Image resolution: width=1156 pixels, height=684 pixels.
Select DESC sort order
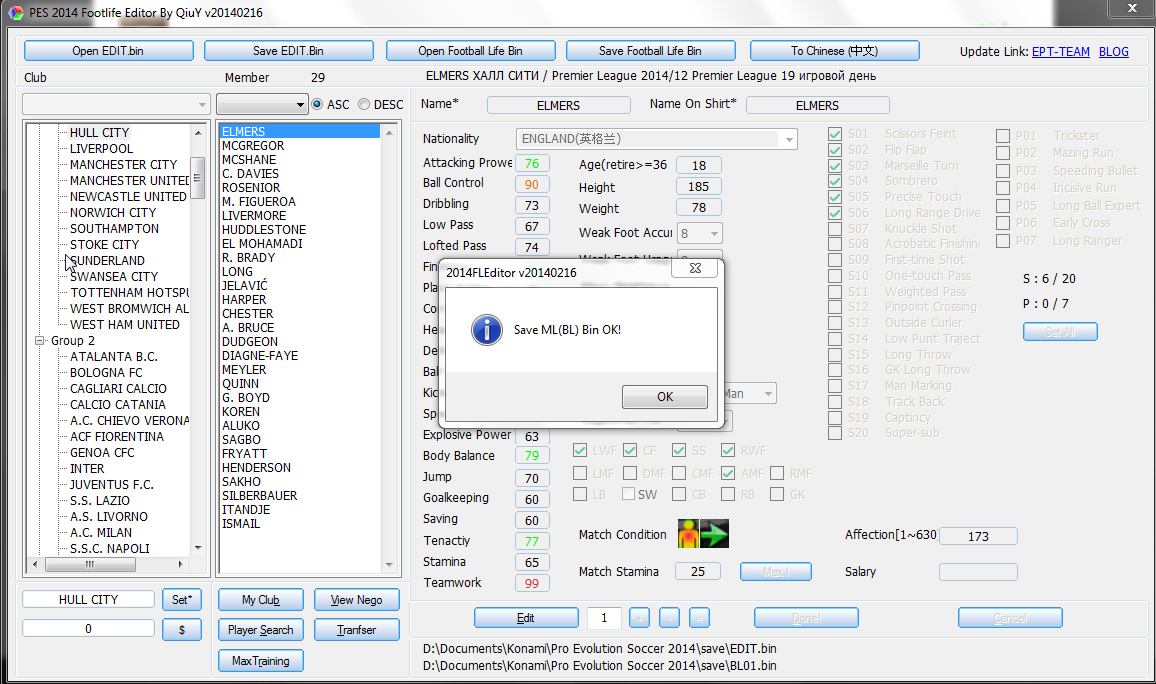tap(364, 105)
